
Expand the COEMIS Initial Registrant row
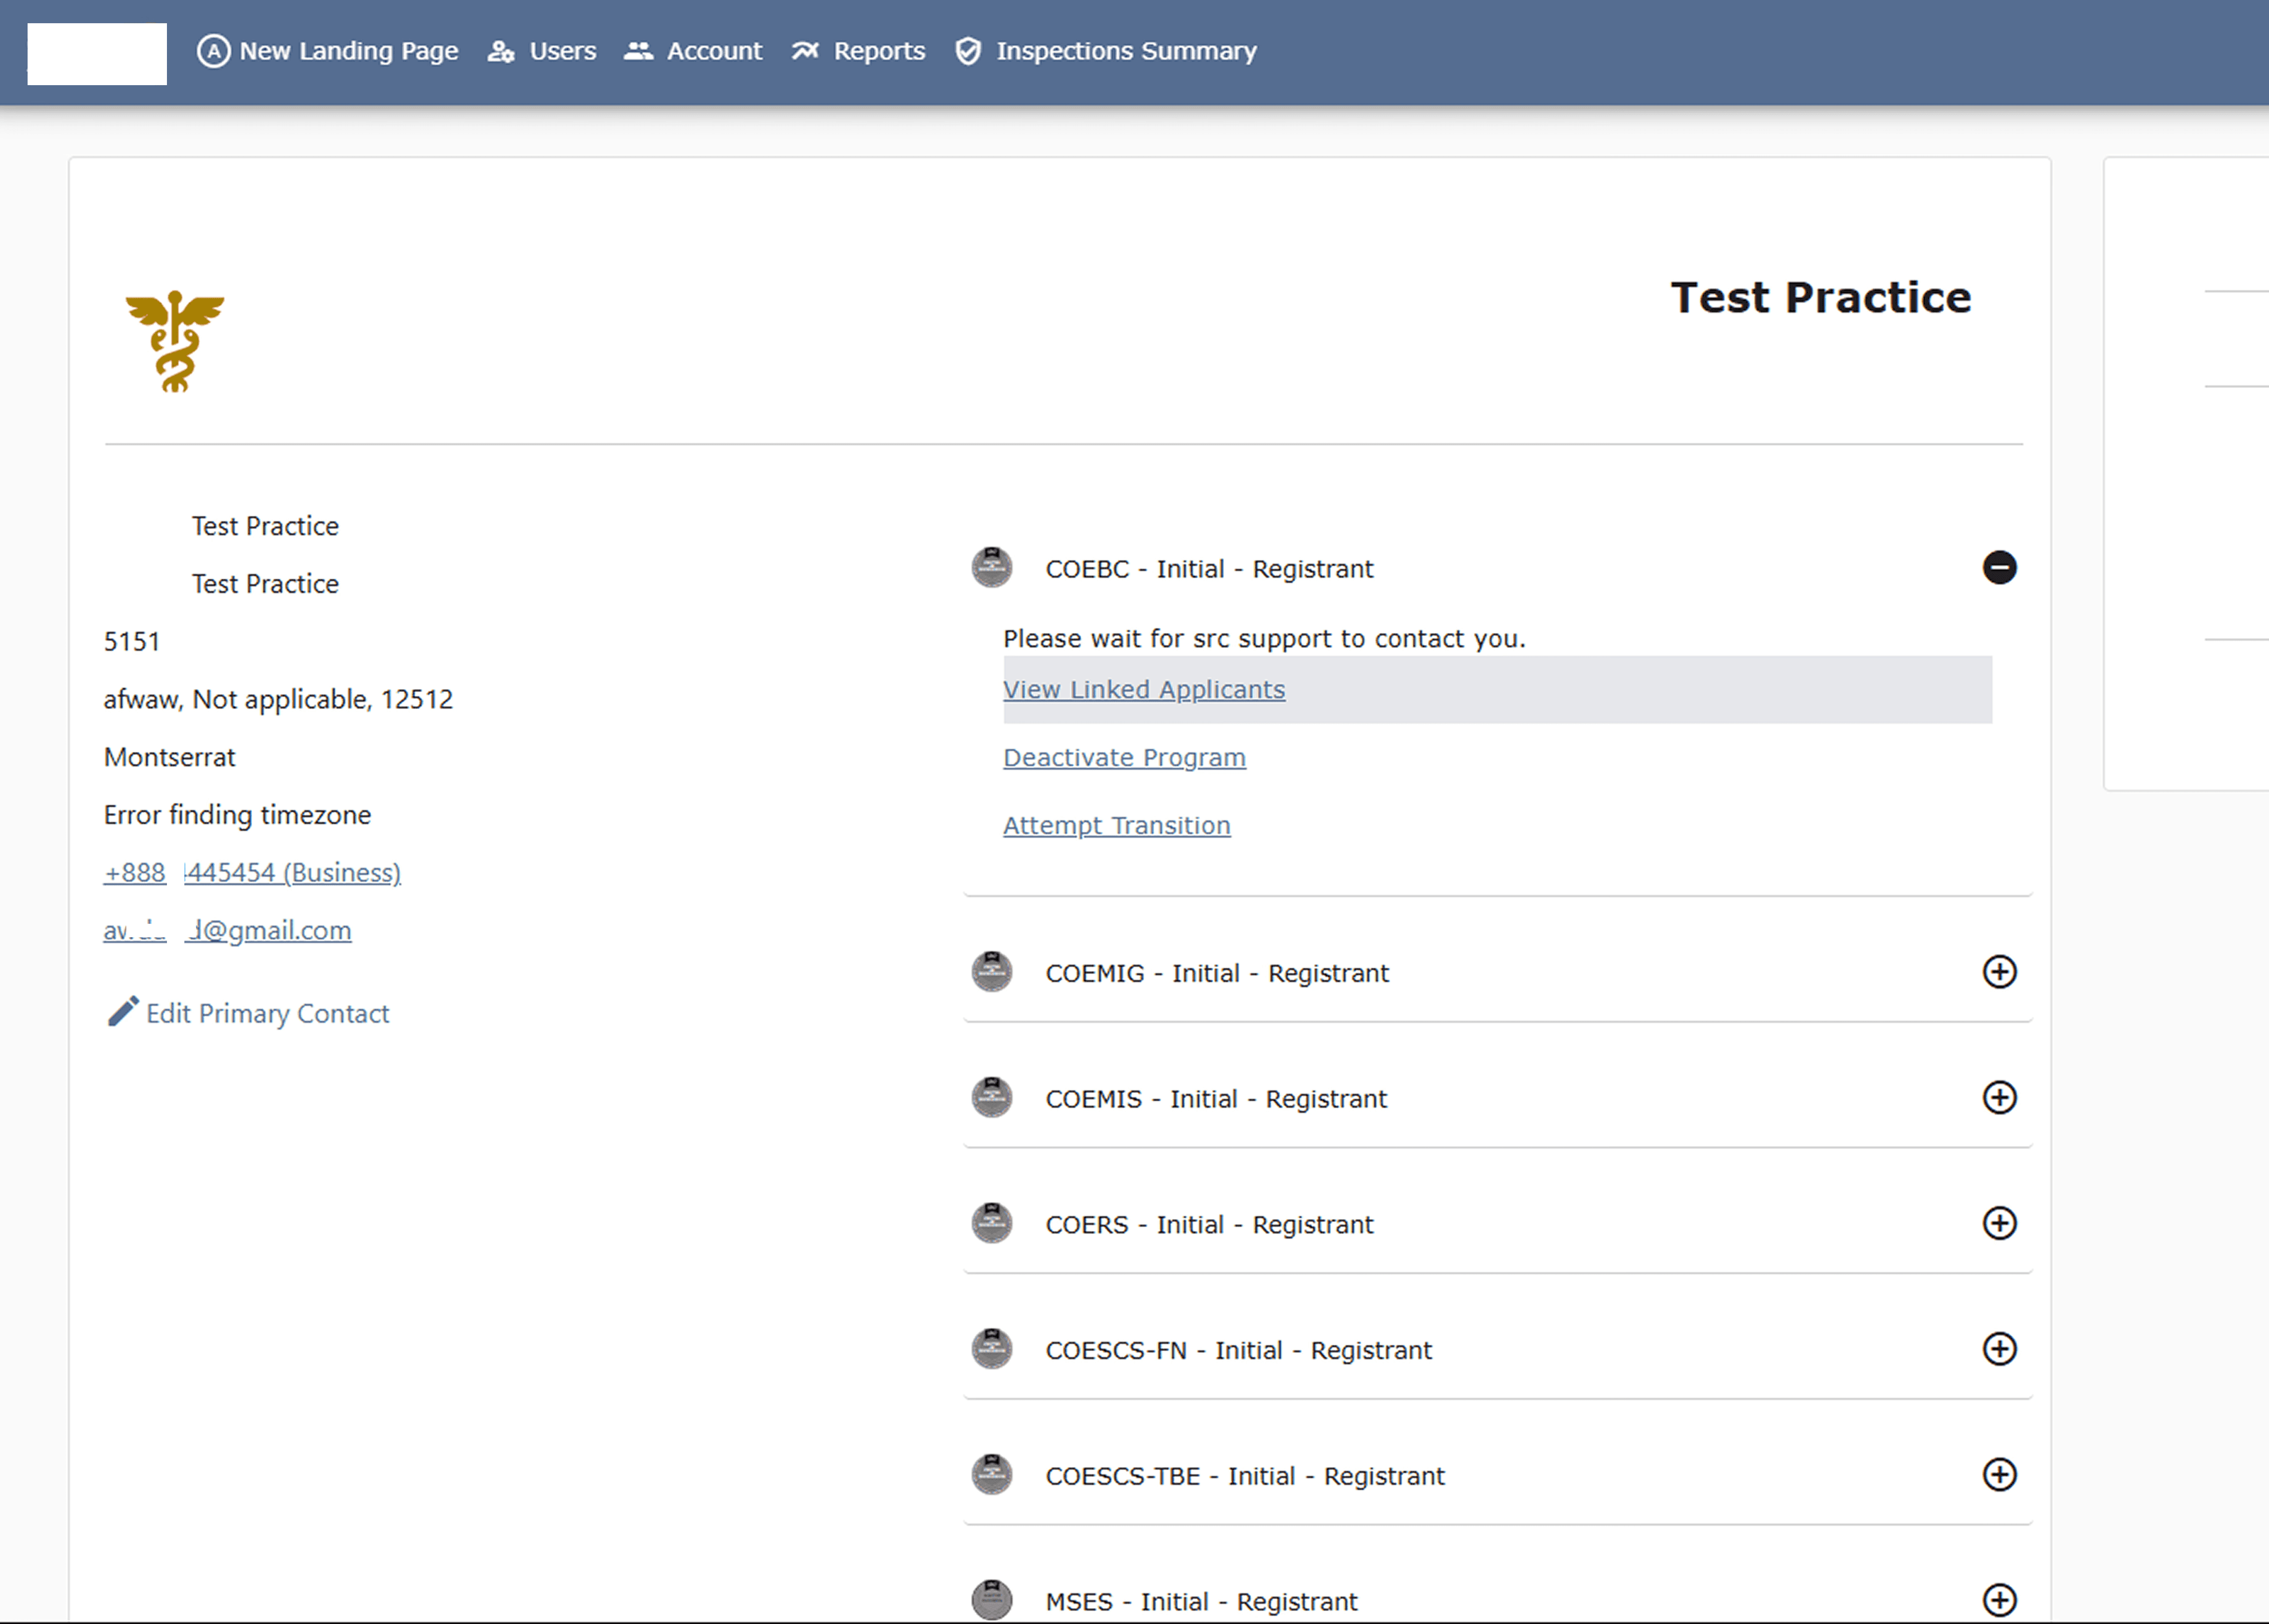pyautogui.click(x=1998, y=1098)
